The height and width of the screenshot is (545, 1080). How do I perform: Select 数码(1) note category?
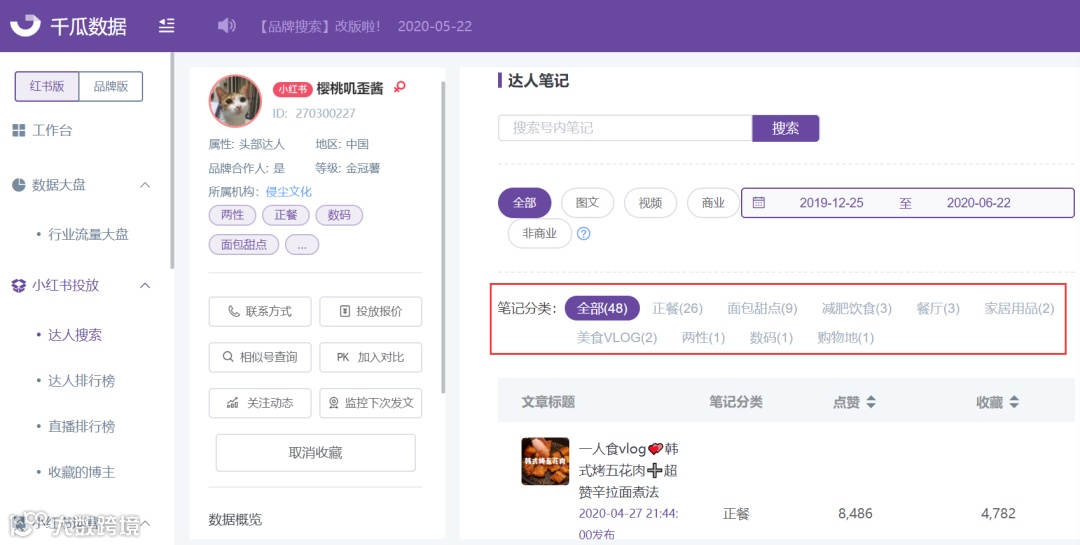tap(771, 338)
